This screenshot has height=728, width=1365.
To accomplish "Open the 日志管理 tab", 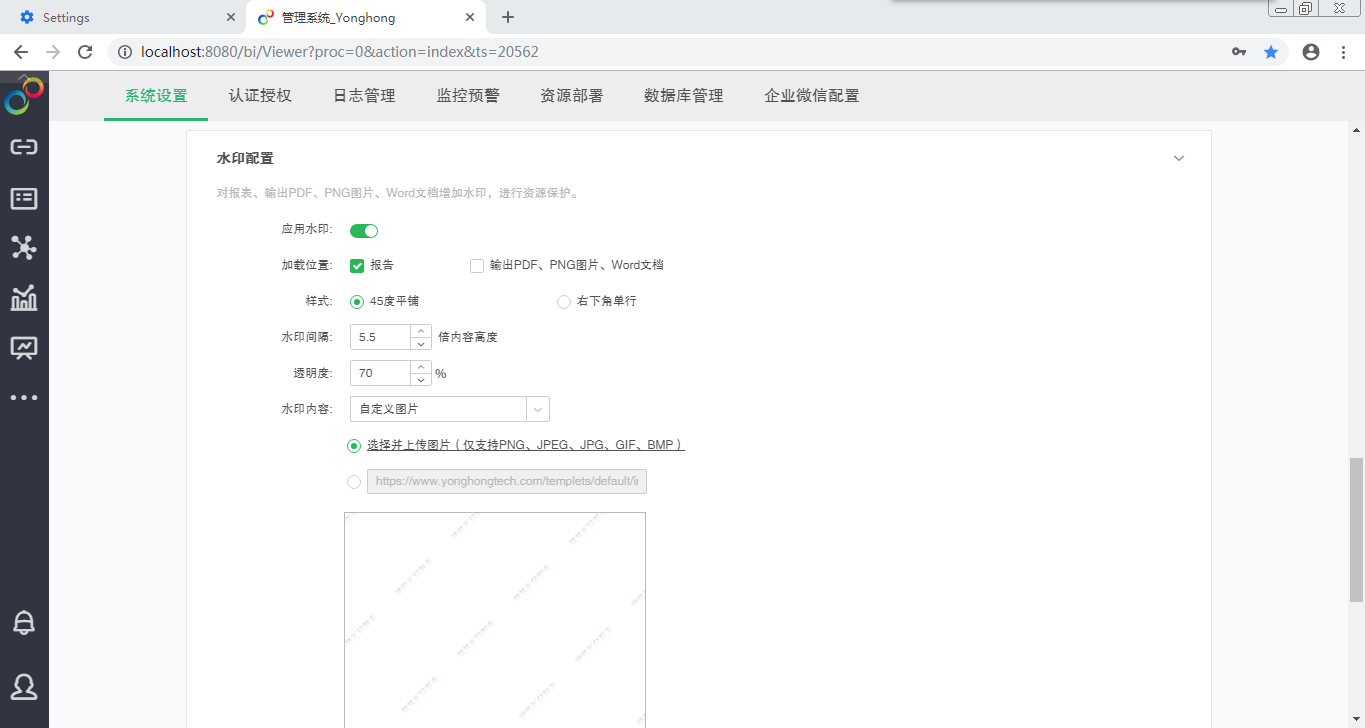I will pos(364,96).
